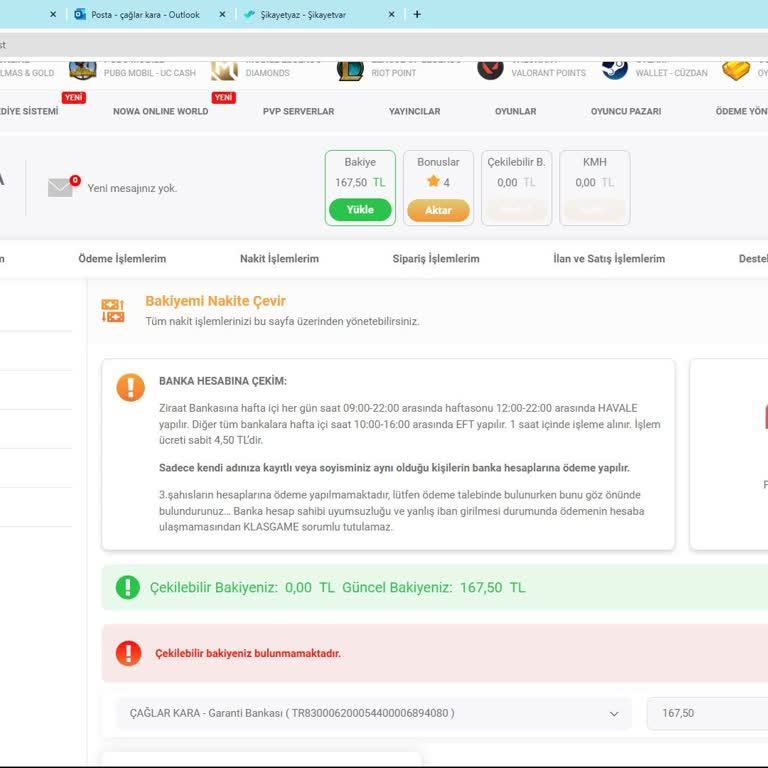Click the Valorant Points logo icon
Image resolution: width=768 pixels, height=768 pixels.
490,69
